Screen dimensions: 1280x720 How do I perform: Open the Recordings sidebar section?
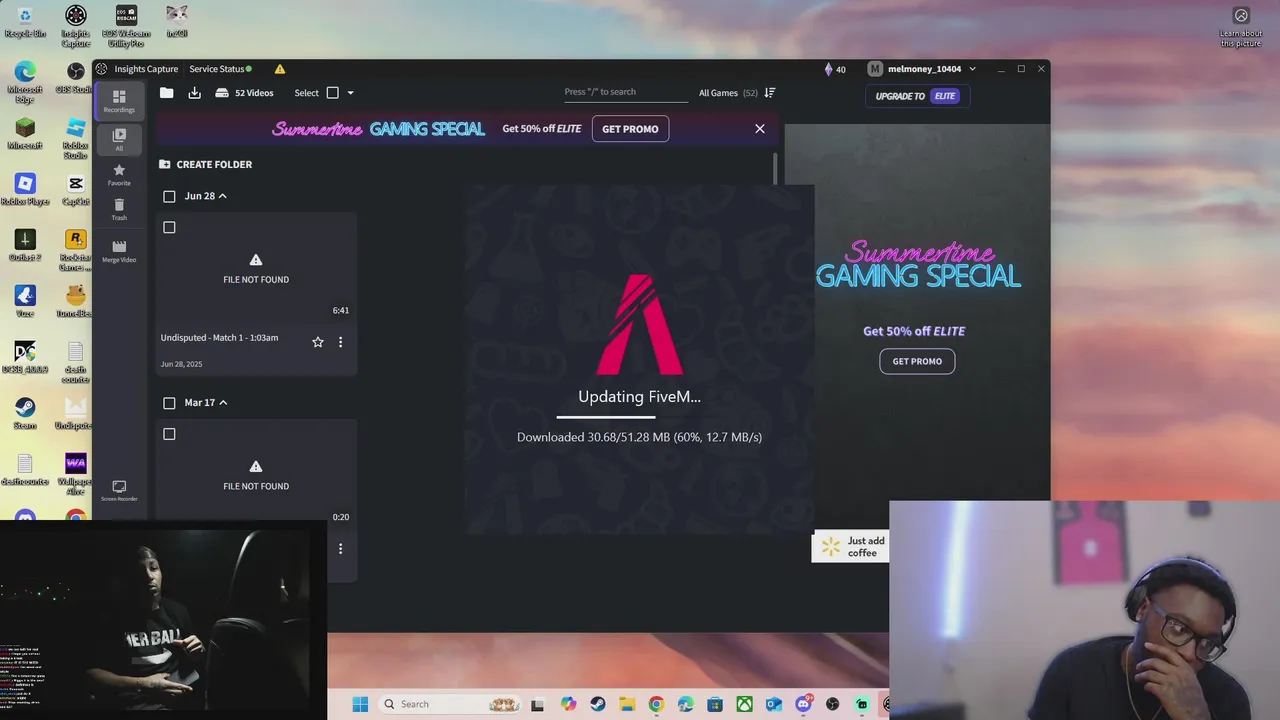coord(119,101)
